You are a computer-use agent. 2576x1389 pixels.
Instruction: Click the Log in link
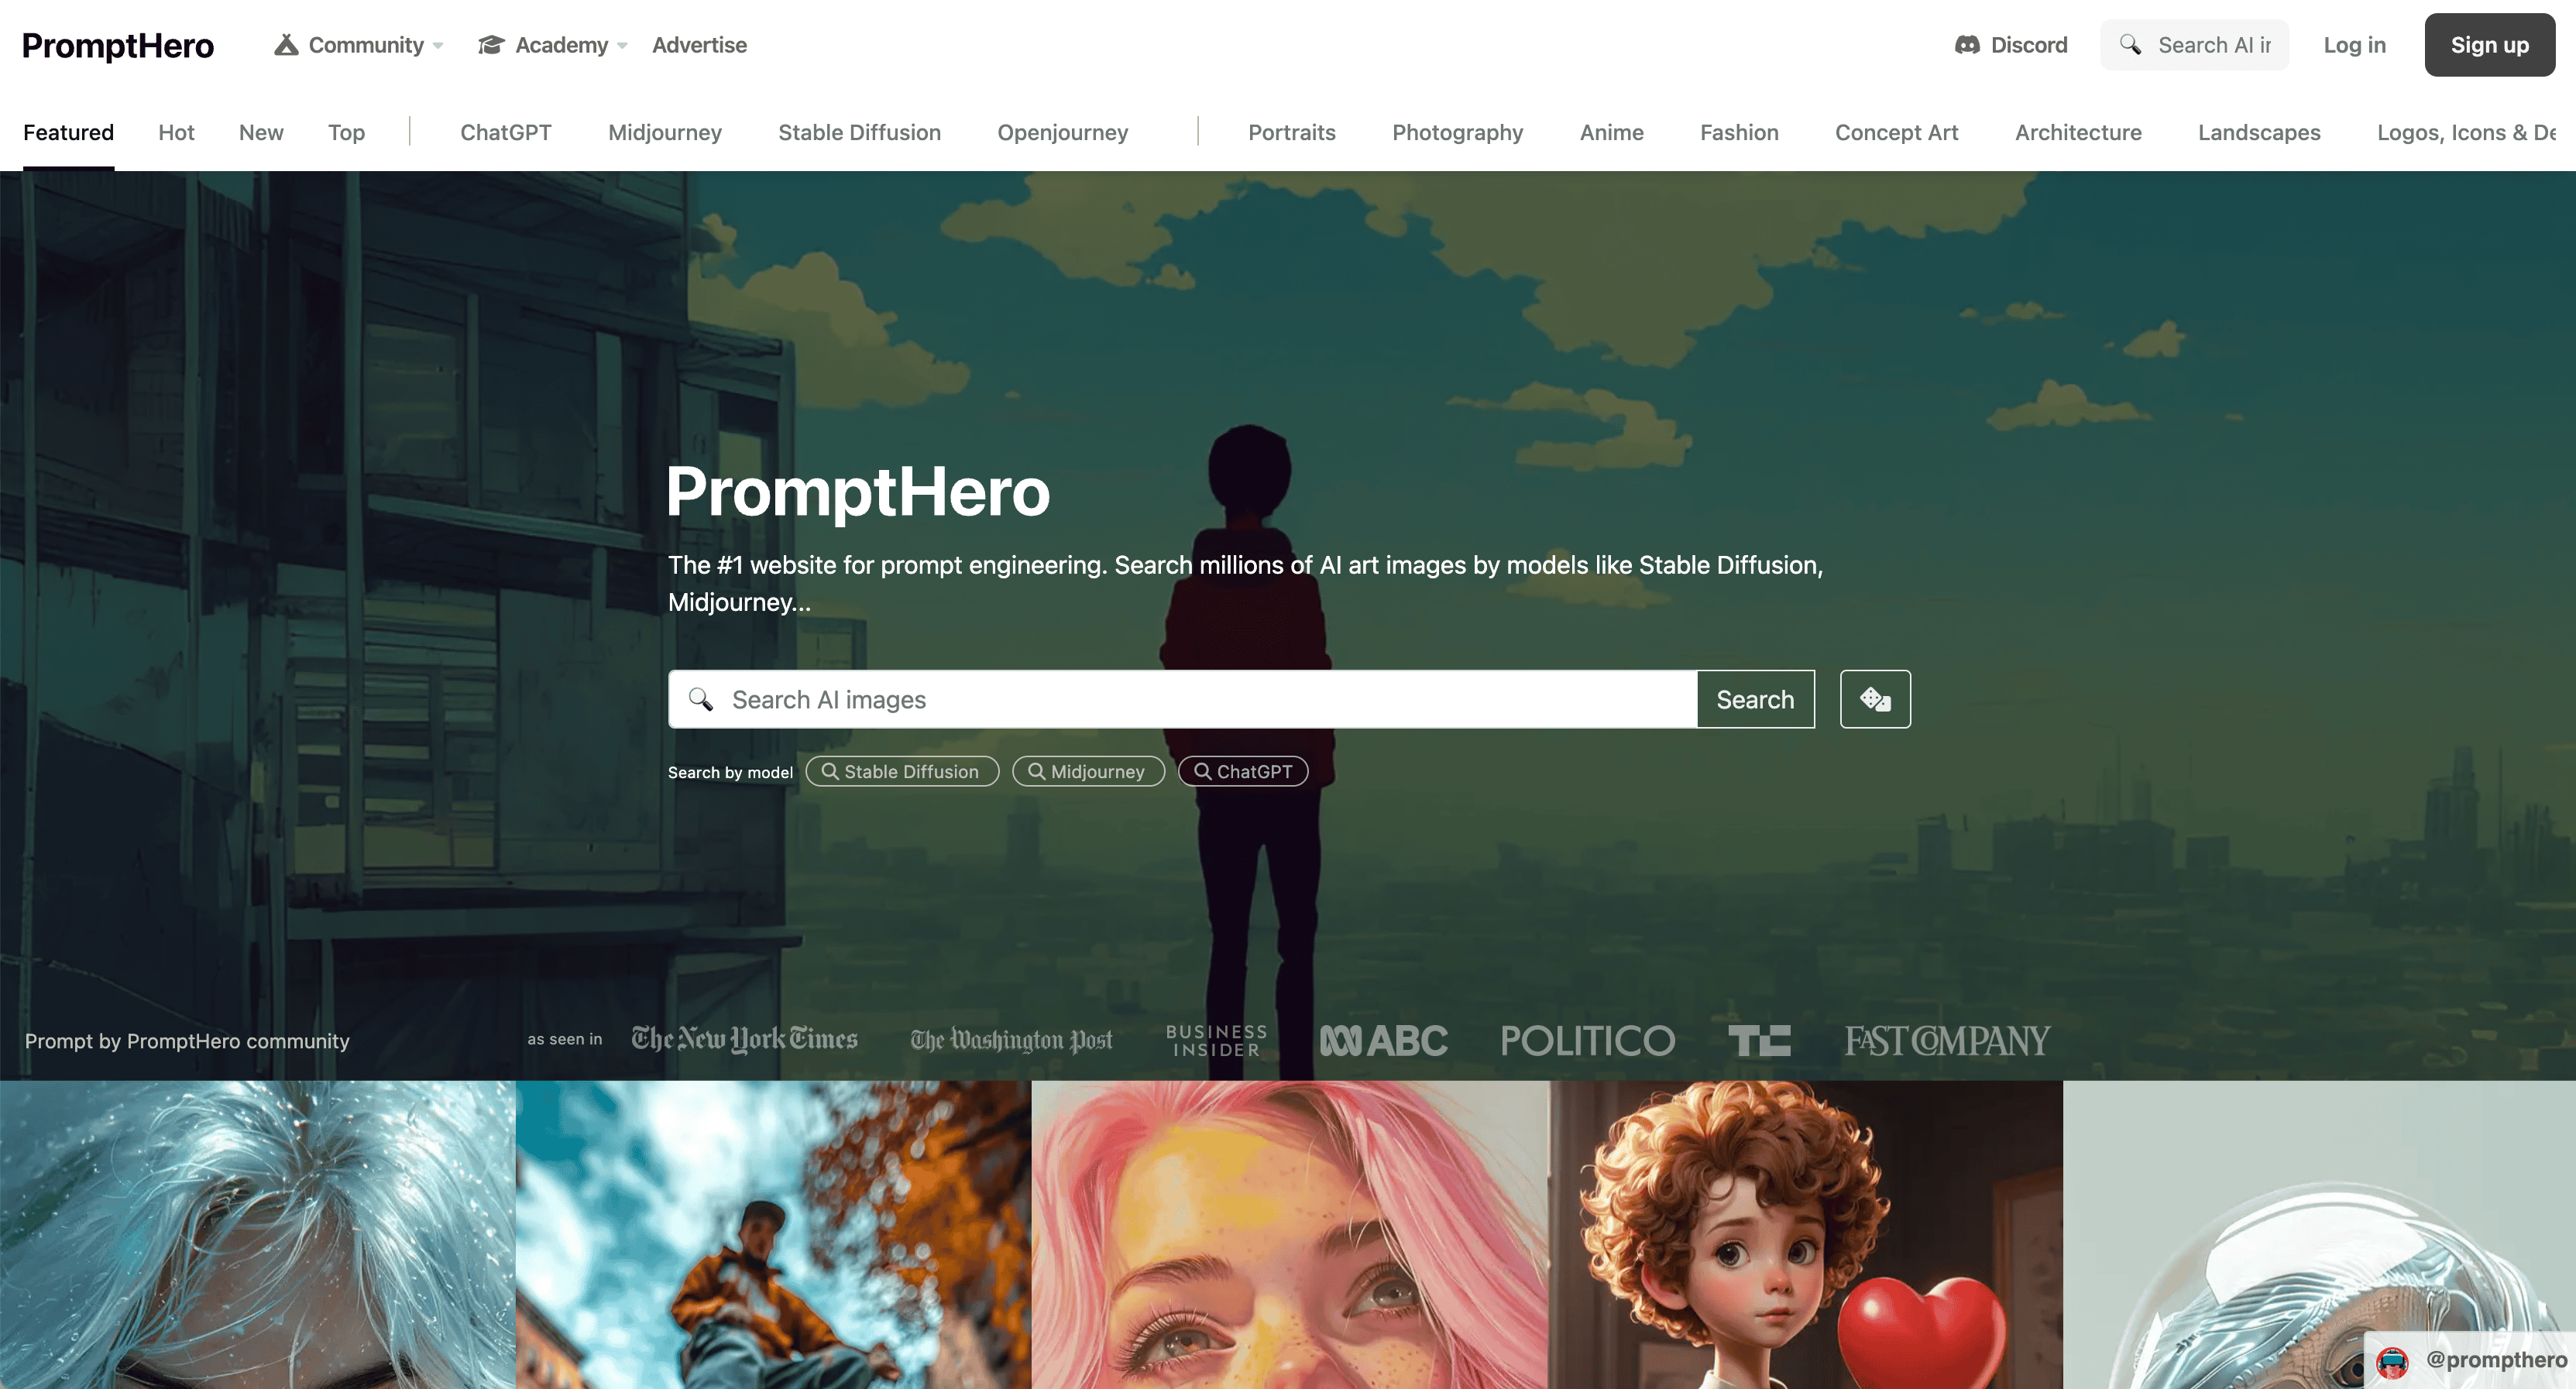(2354, 45)
